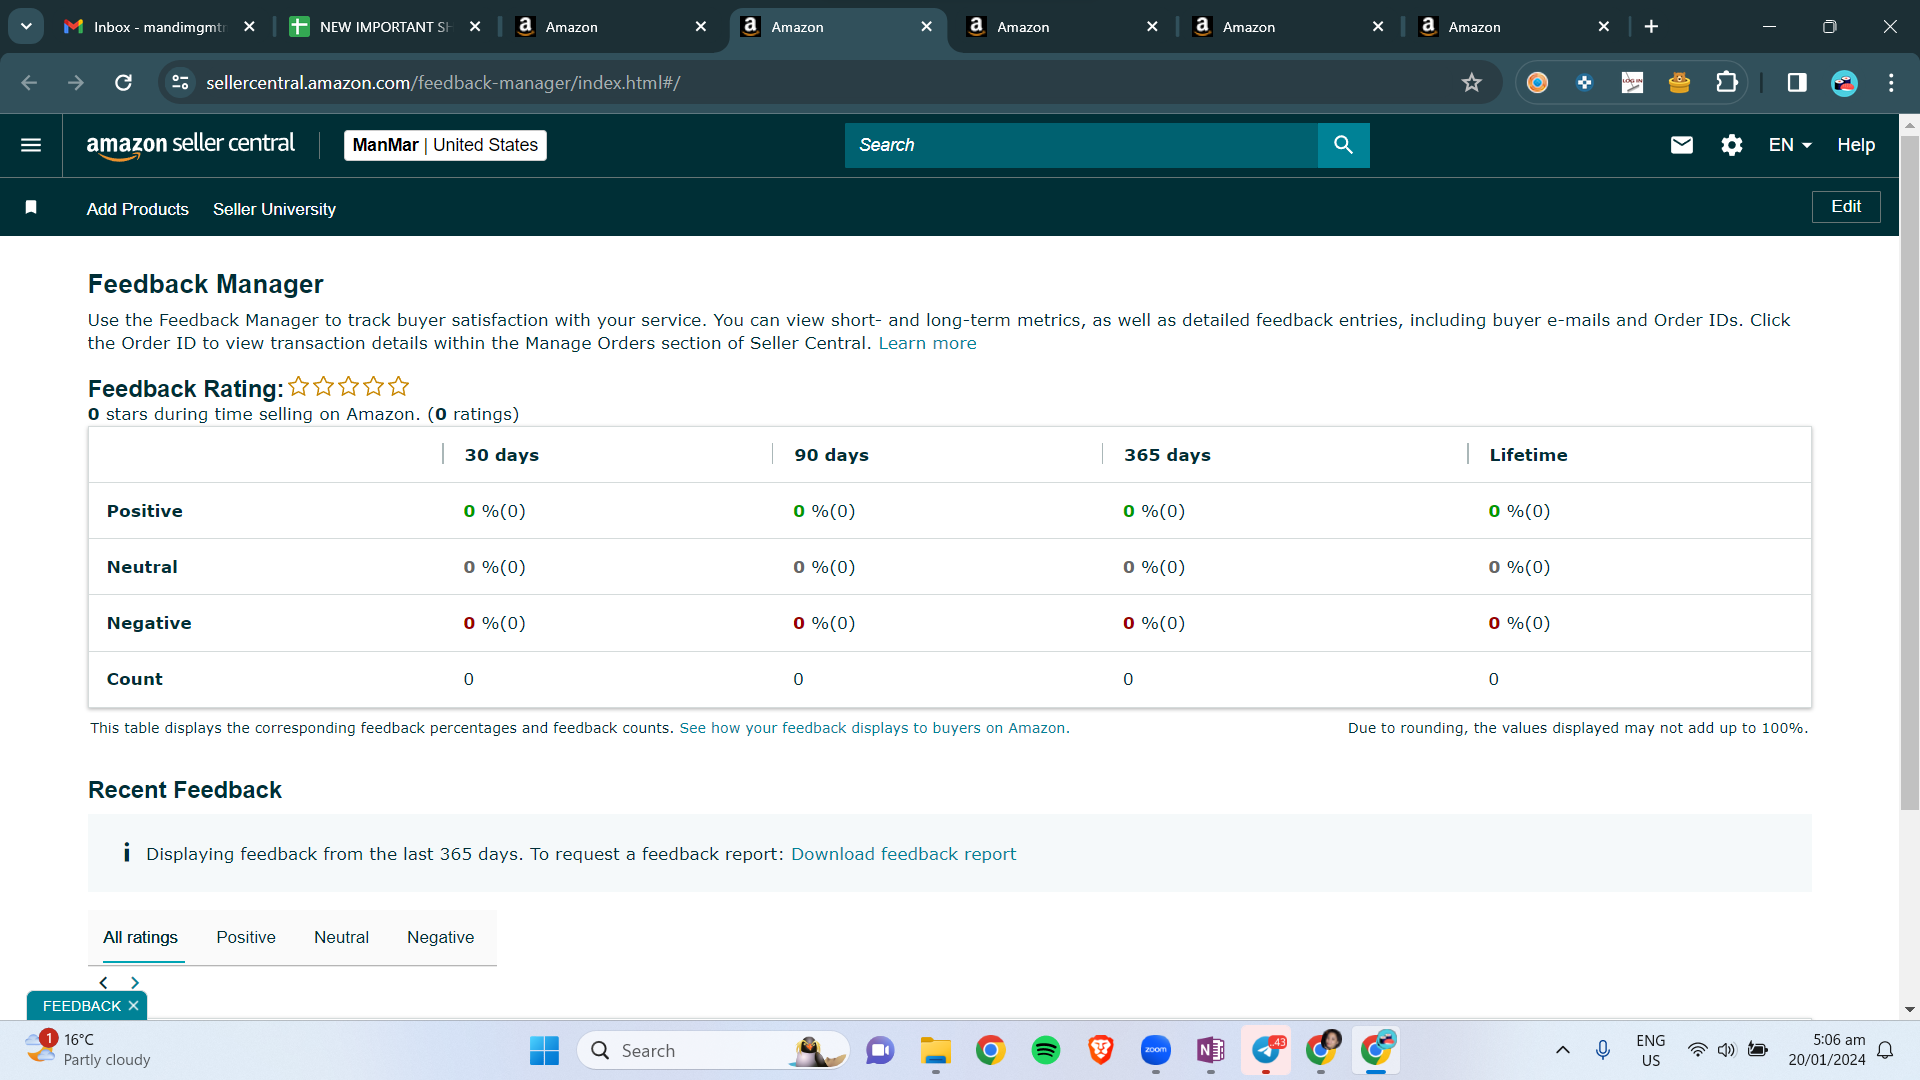
Task: Select the Negative feedback tab
Action: (440, 938)
